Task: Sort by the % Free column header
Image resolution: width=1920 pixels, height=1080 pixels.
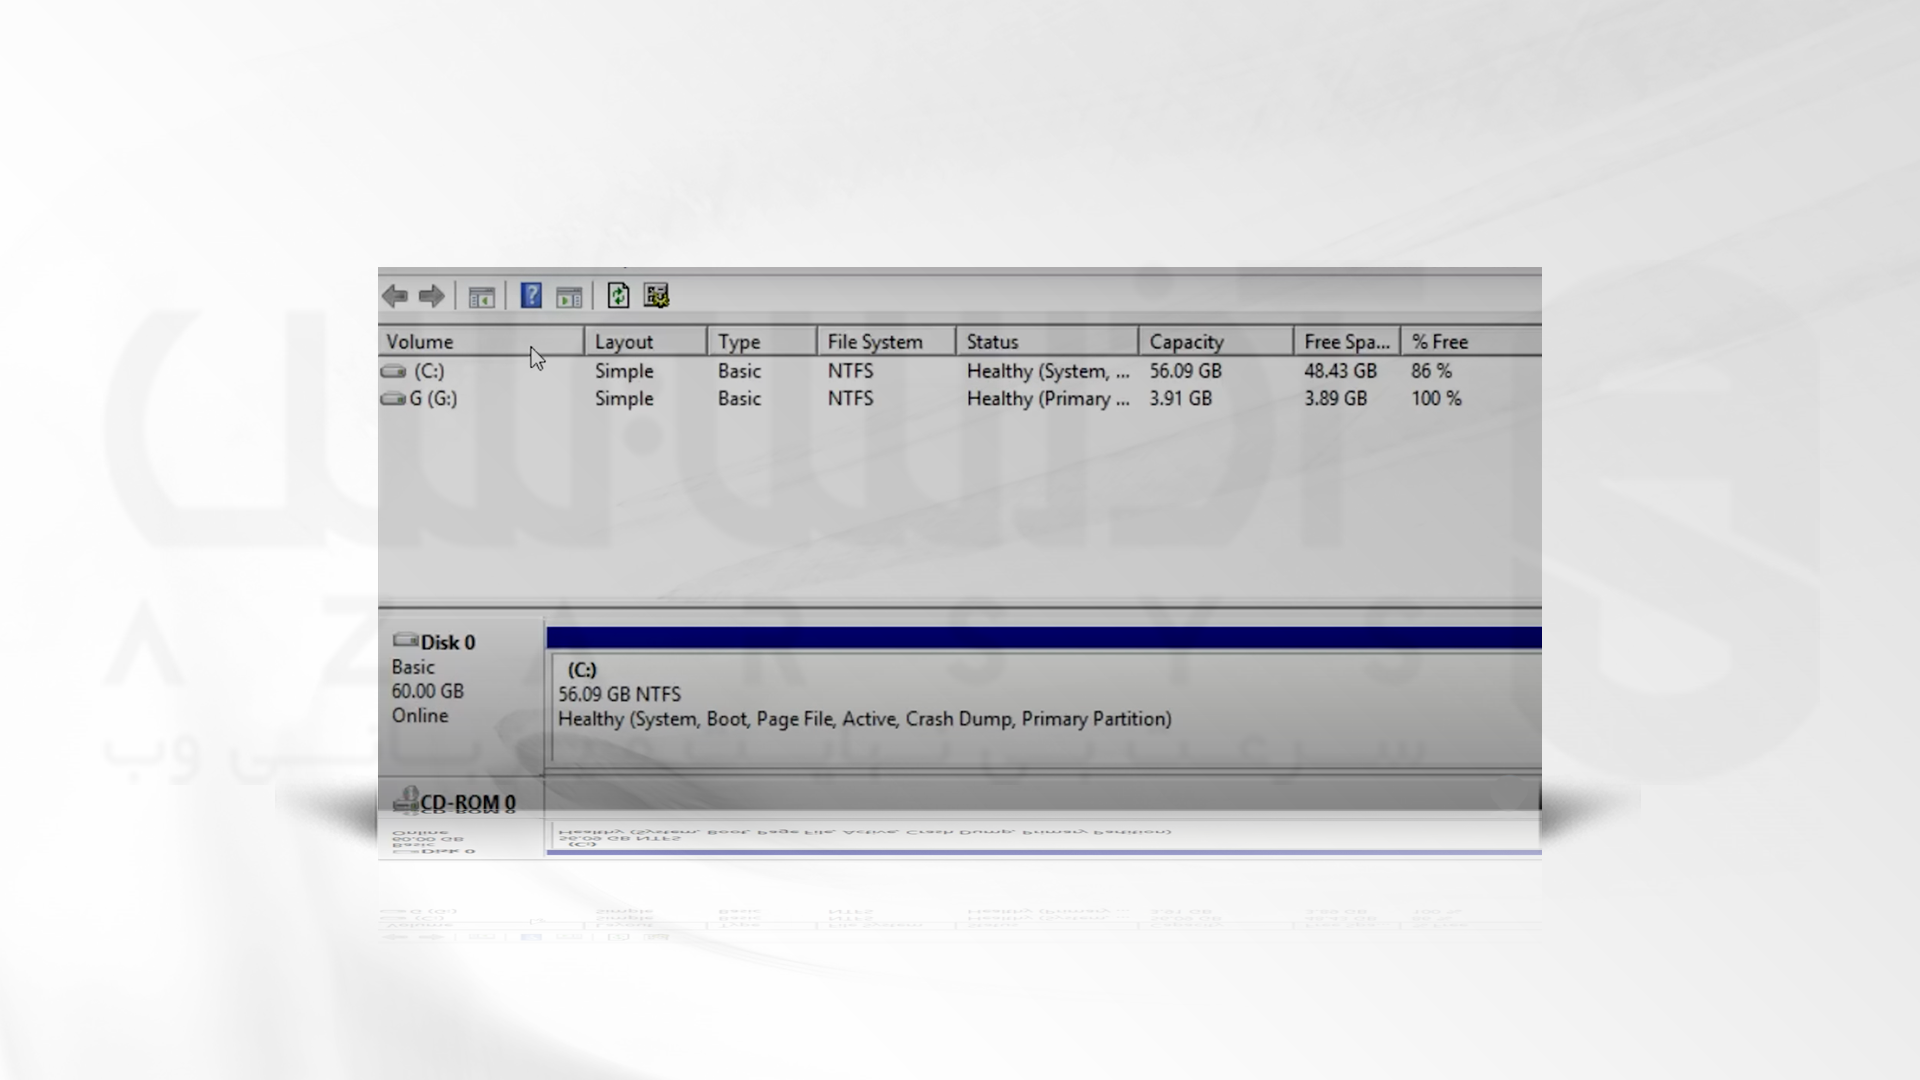Action: coord(1471,341)
